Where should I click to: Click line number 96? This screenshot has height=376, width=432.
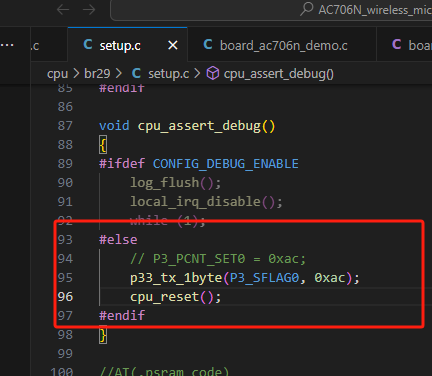pos(65,296)
